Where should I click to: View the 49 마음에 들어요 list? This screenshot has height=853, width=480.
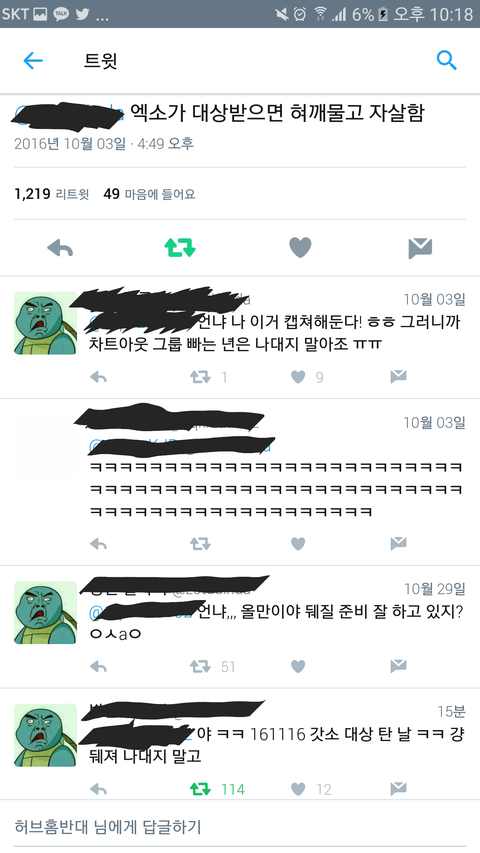point(149,194)
